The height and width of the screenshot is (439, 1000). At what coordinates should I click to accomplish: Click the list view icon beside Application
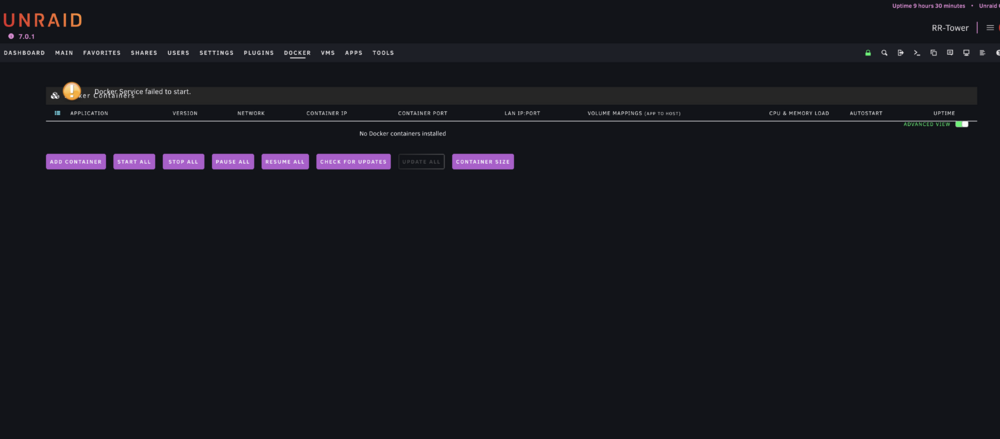[x=57, y=113]
